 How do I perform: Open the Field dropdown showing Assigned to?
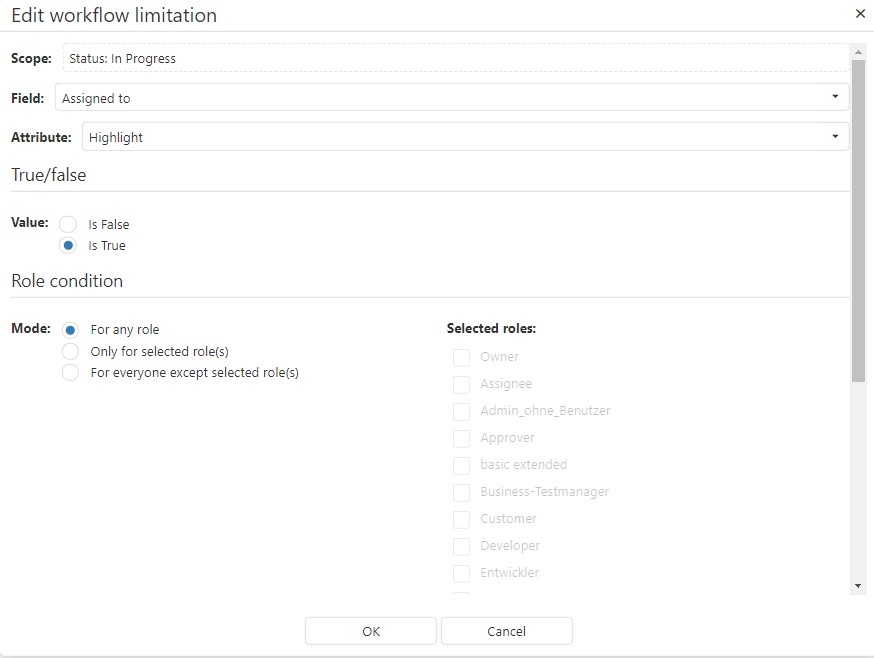click(451, 98)
